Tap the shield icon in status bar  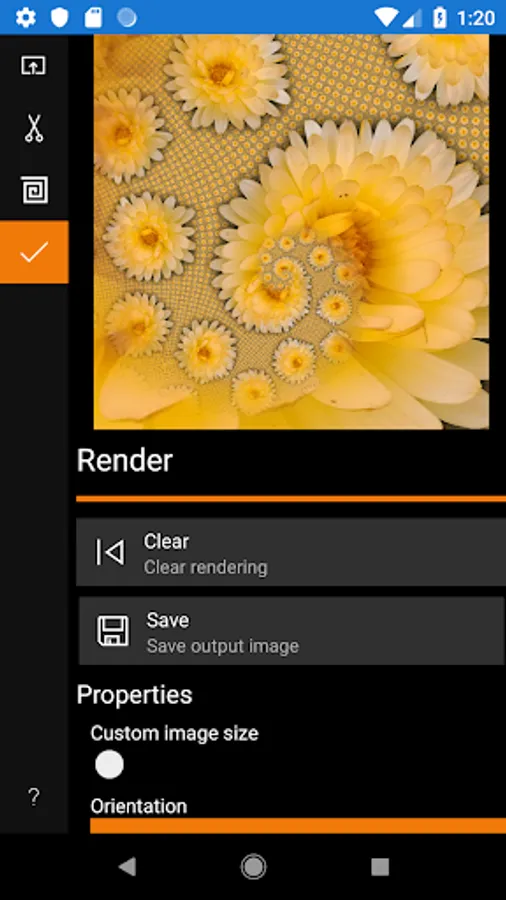click(60, 18)
